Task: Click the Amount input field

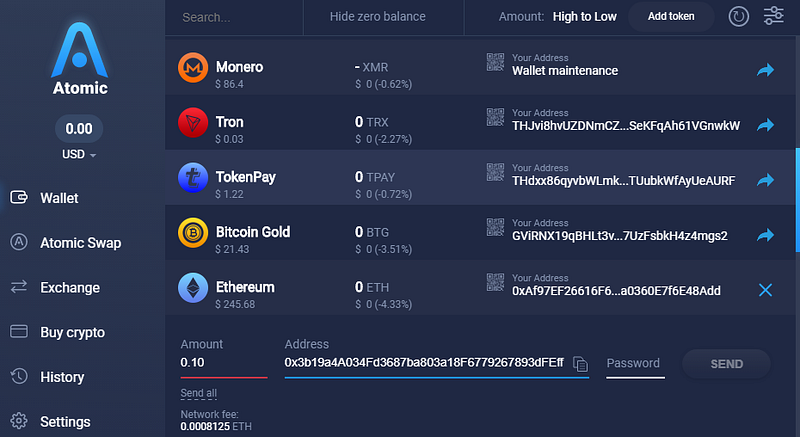Action: pyautogui.click(x=223, y=363)
